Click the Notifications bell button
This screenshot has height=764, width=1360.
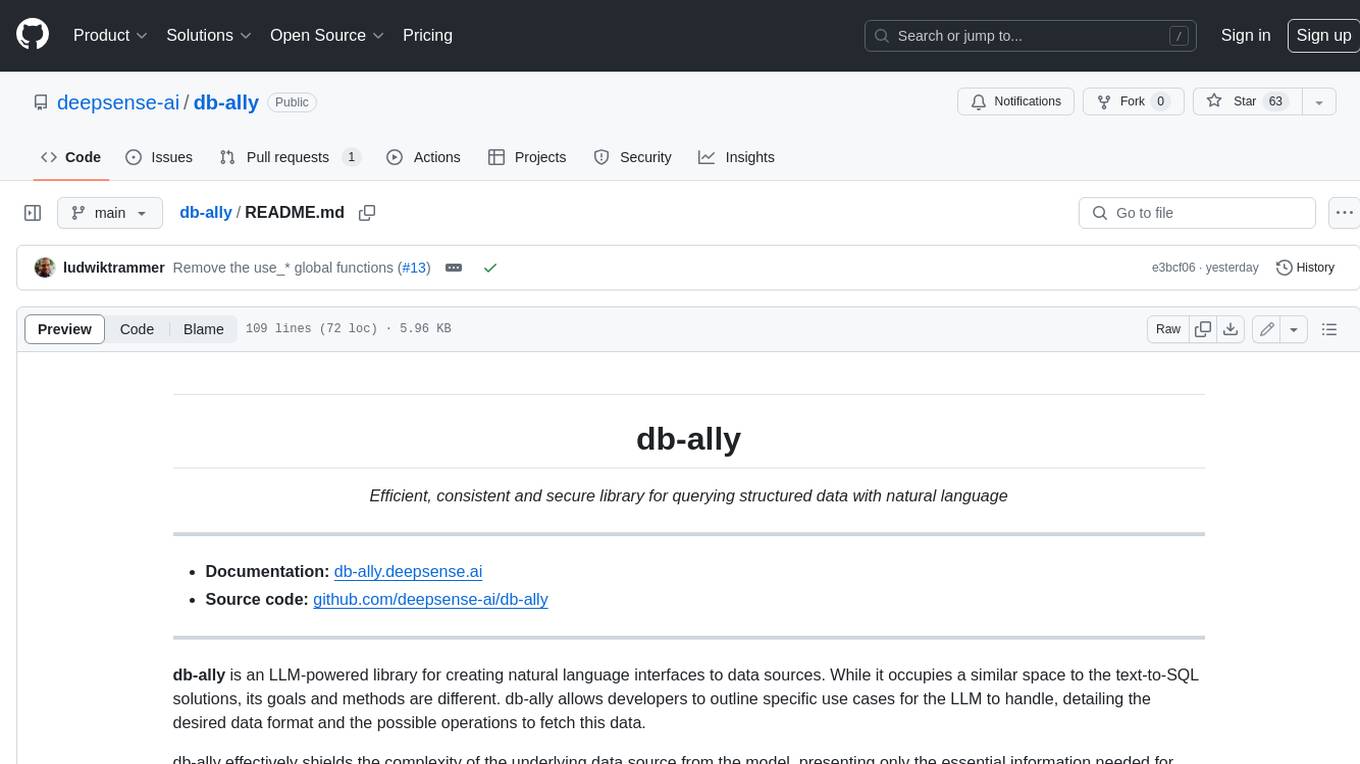[x=1016, y=102]
